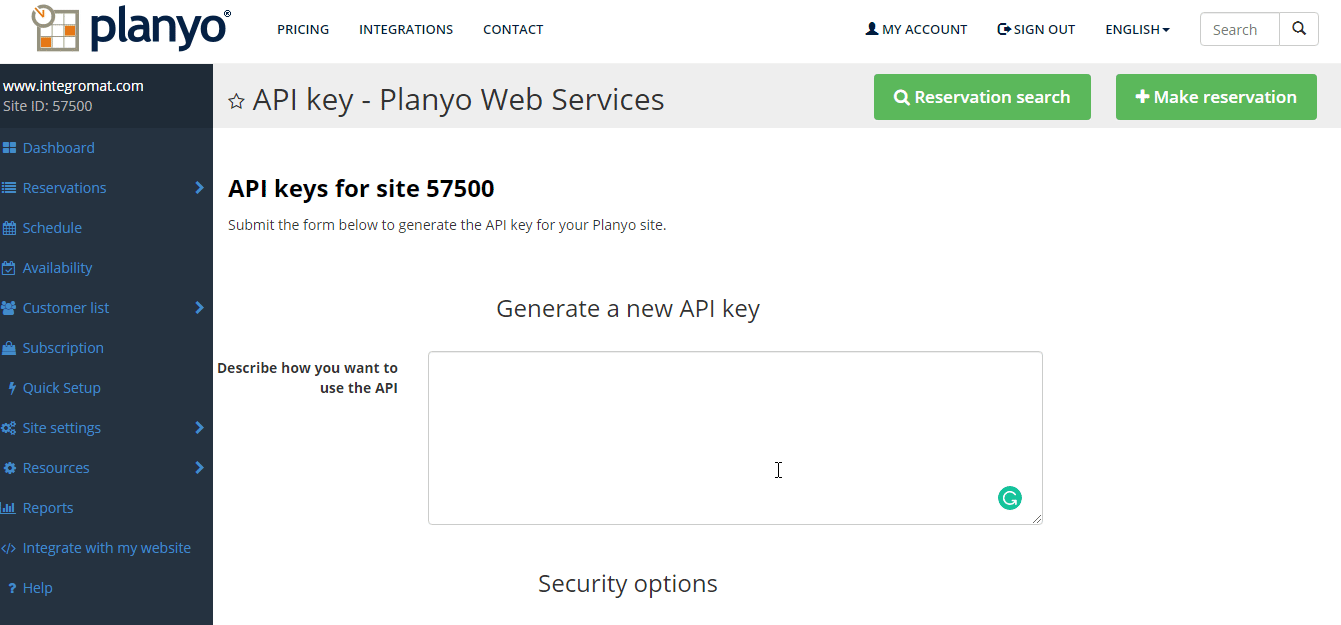Click the green Grammarly icon in textarea

pyautogui.click(x=1010, y=498)
